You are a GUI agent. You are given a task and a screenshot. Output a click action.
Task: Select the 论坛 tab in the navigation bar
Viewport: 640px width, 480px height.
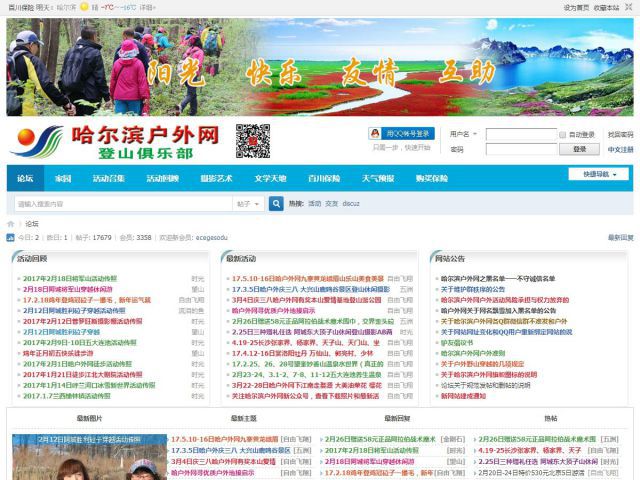point(25,178)
